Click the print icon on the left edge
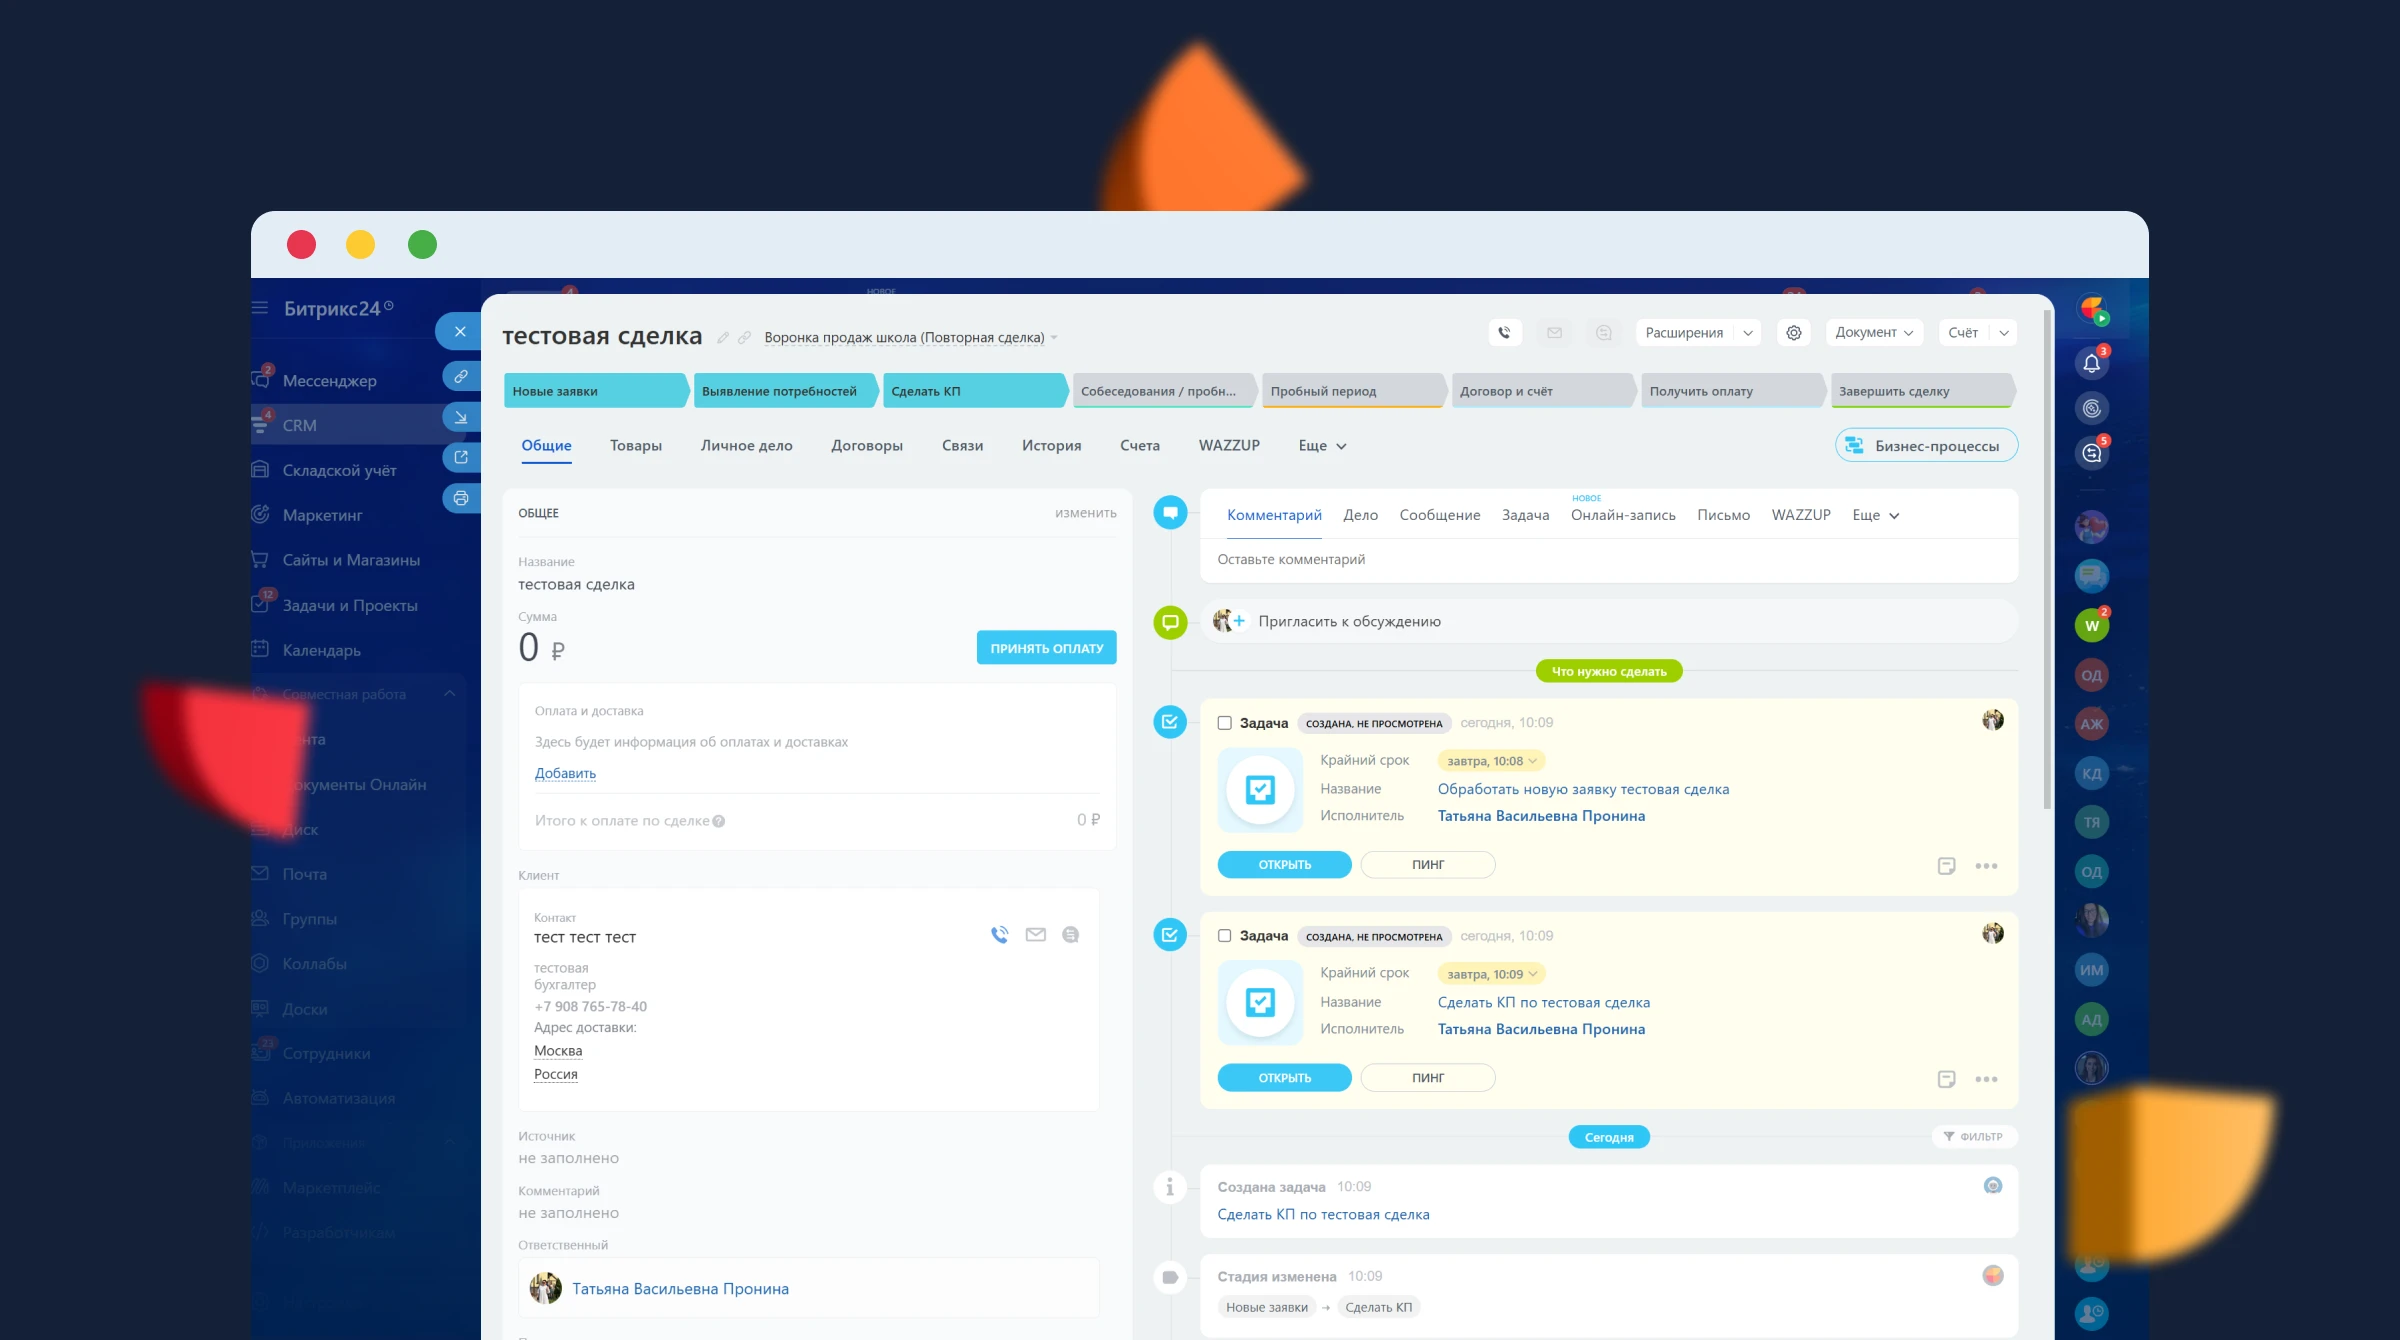The height and width of the screenshot is (1340, 2400). pos(460,498)
